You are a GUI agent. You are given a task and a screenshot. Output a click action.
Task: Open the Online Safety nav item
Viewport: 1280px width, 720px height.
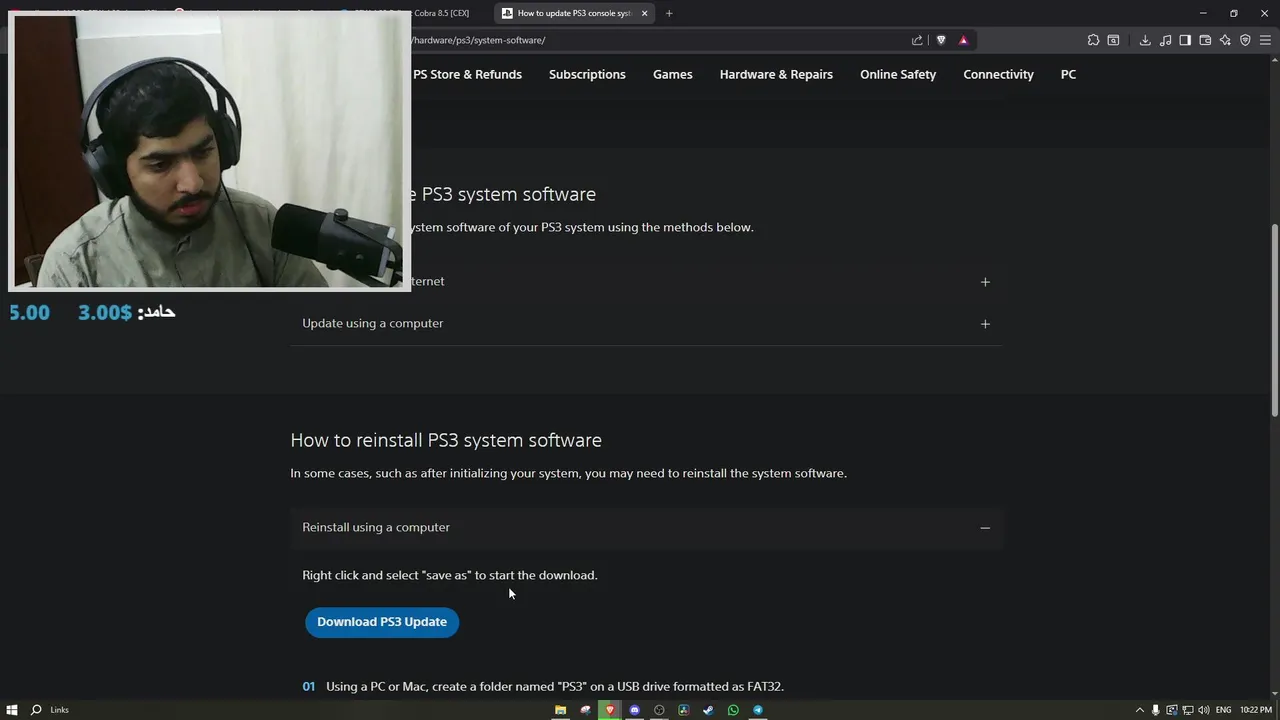pos(898,74)
